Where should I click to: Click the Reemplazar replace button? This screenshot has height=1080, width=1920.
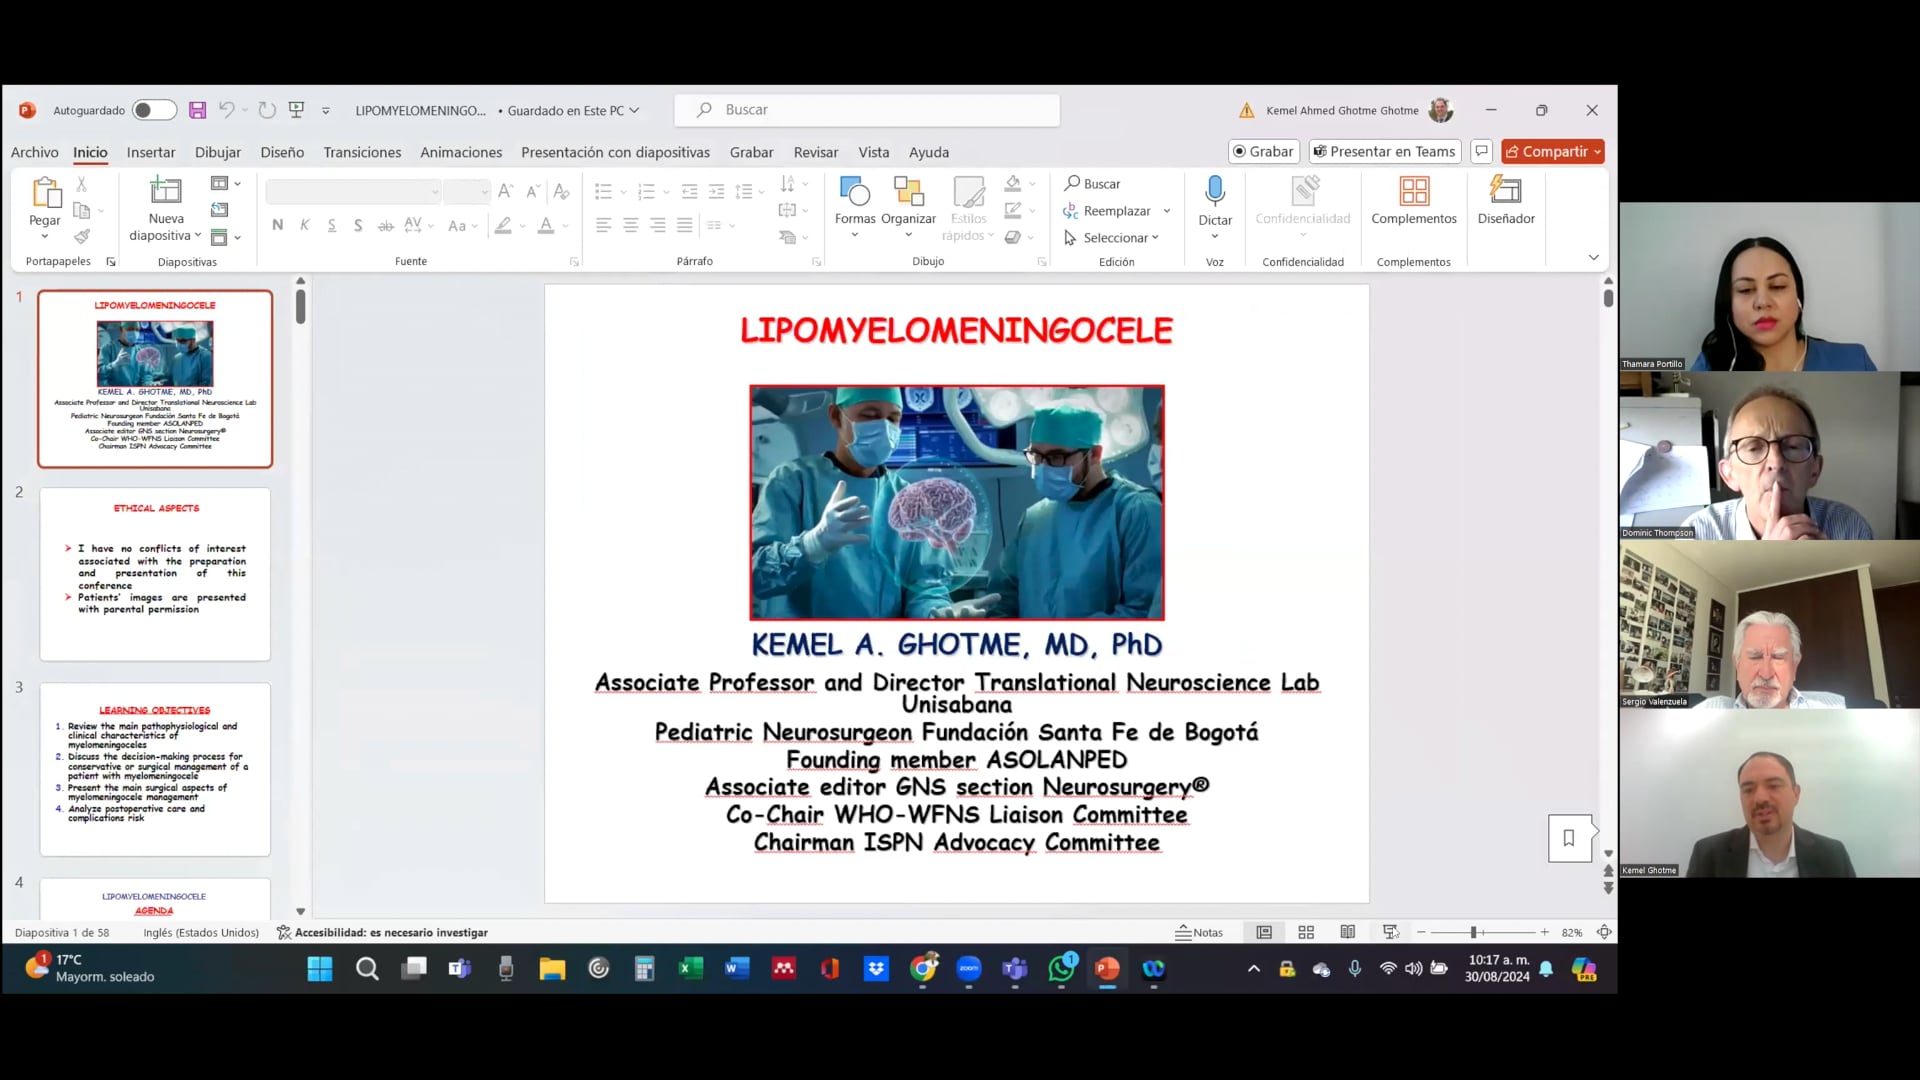[1107, 211]
